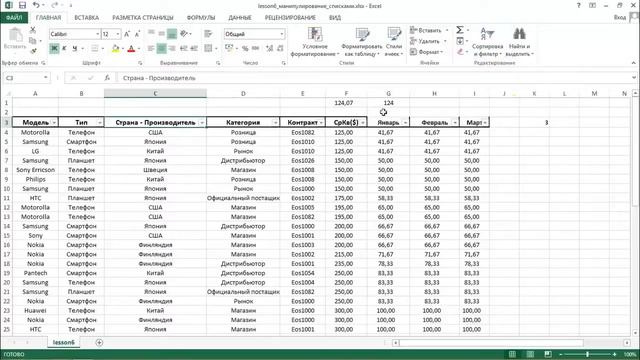The width and height of the screenshot is (640, 360).
Task: Toggle middle vertical alignment
Action: click(x=162, y=34)
